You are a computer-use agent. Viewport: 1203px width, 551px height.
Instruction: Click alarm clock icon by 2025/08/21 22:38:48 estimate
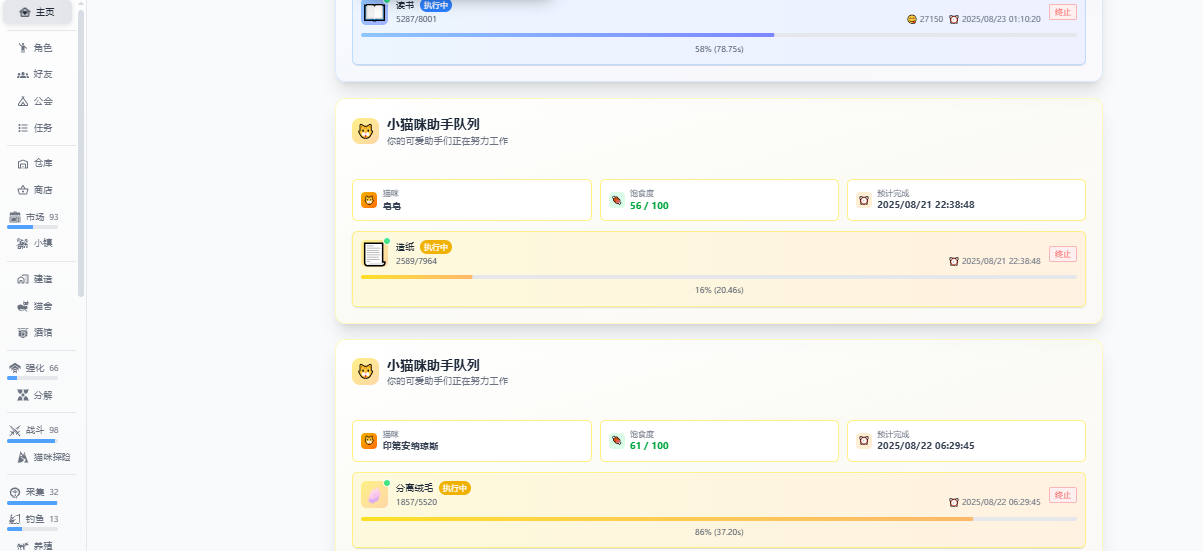(864, 200)
